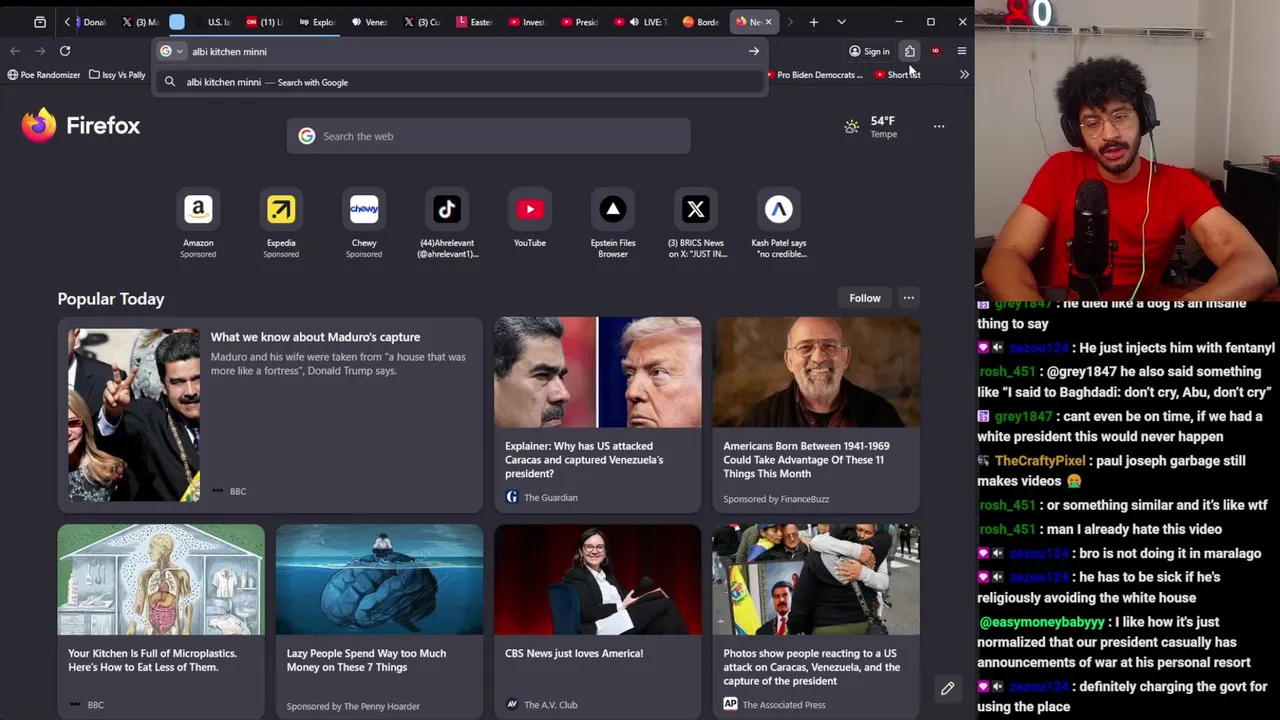Go back using the back arrow

[15, 51]
